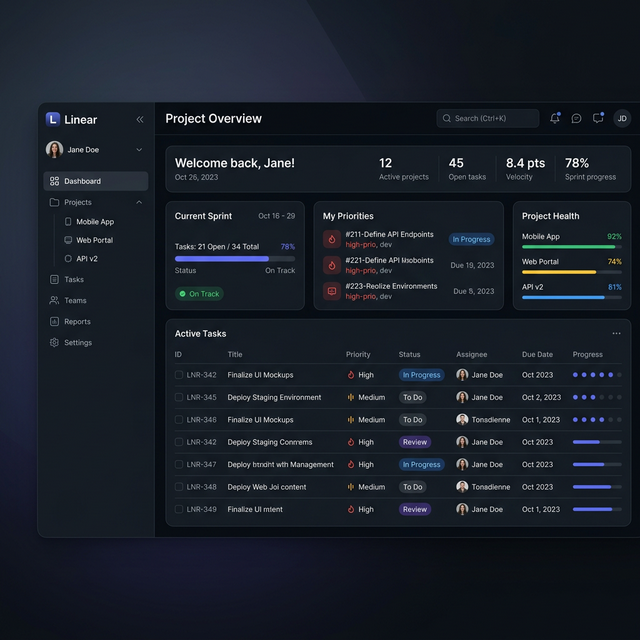Click the 45 Open tasks stat

[467, 169]
